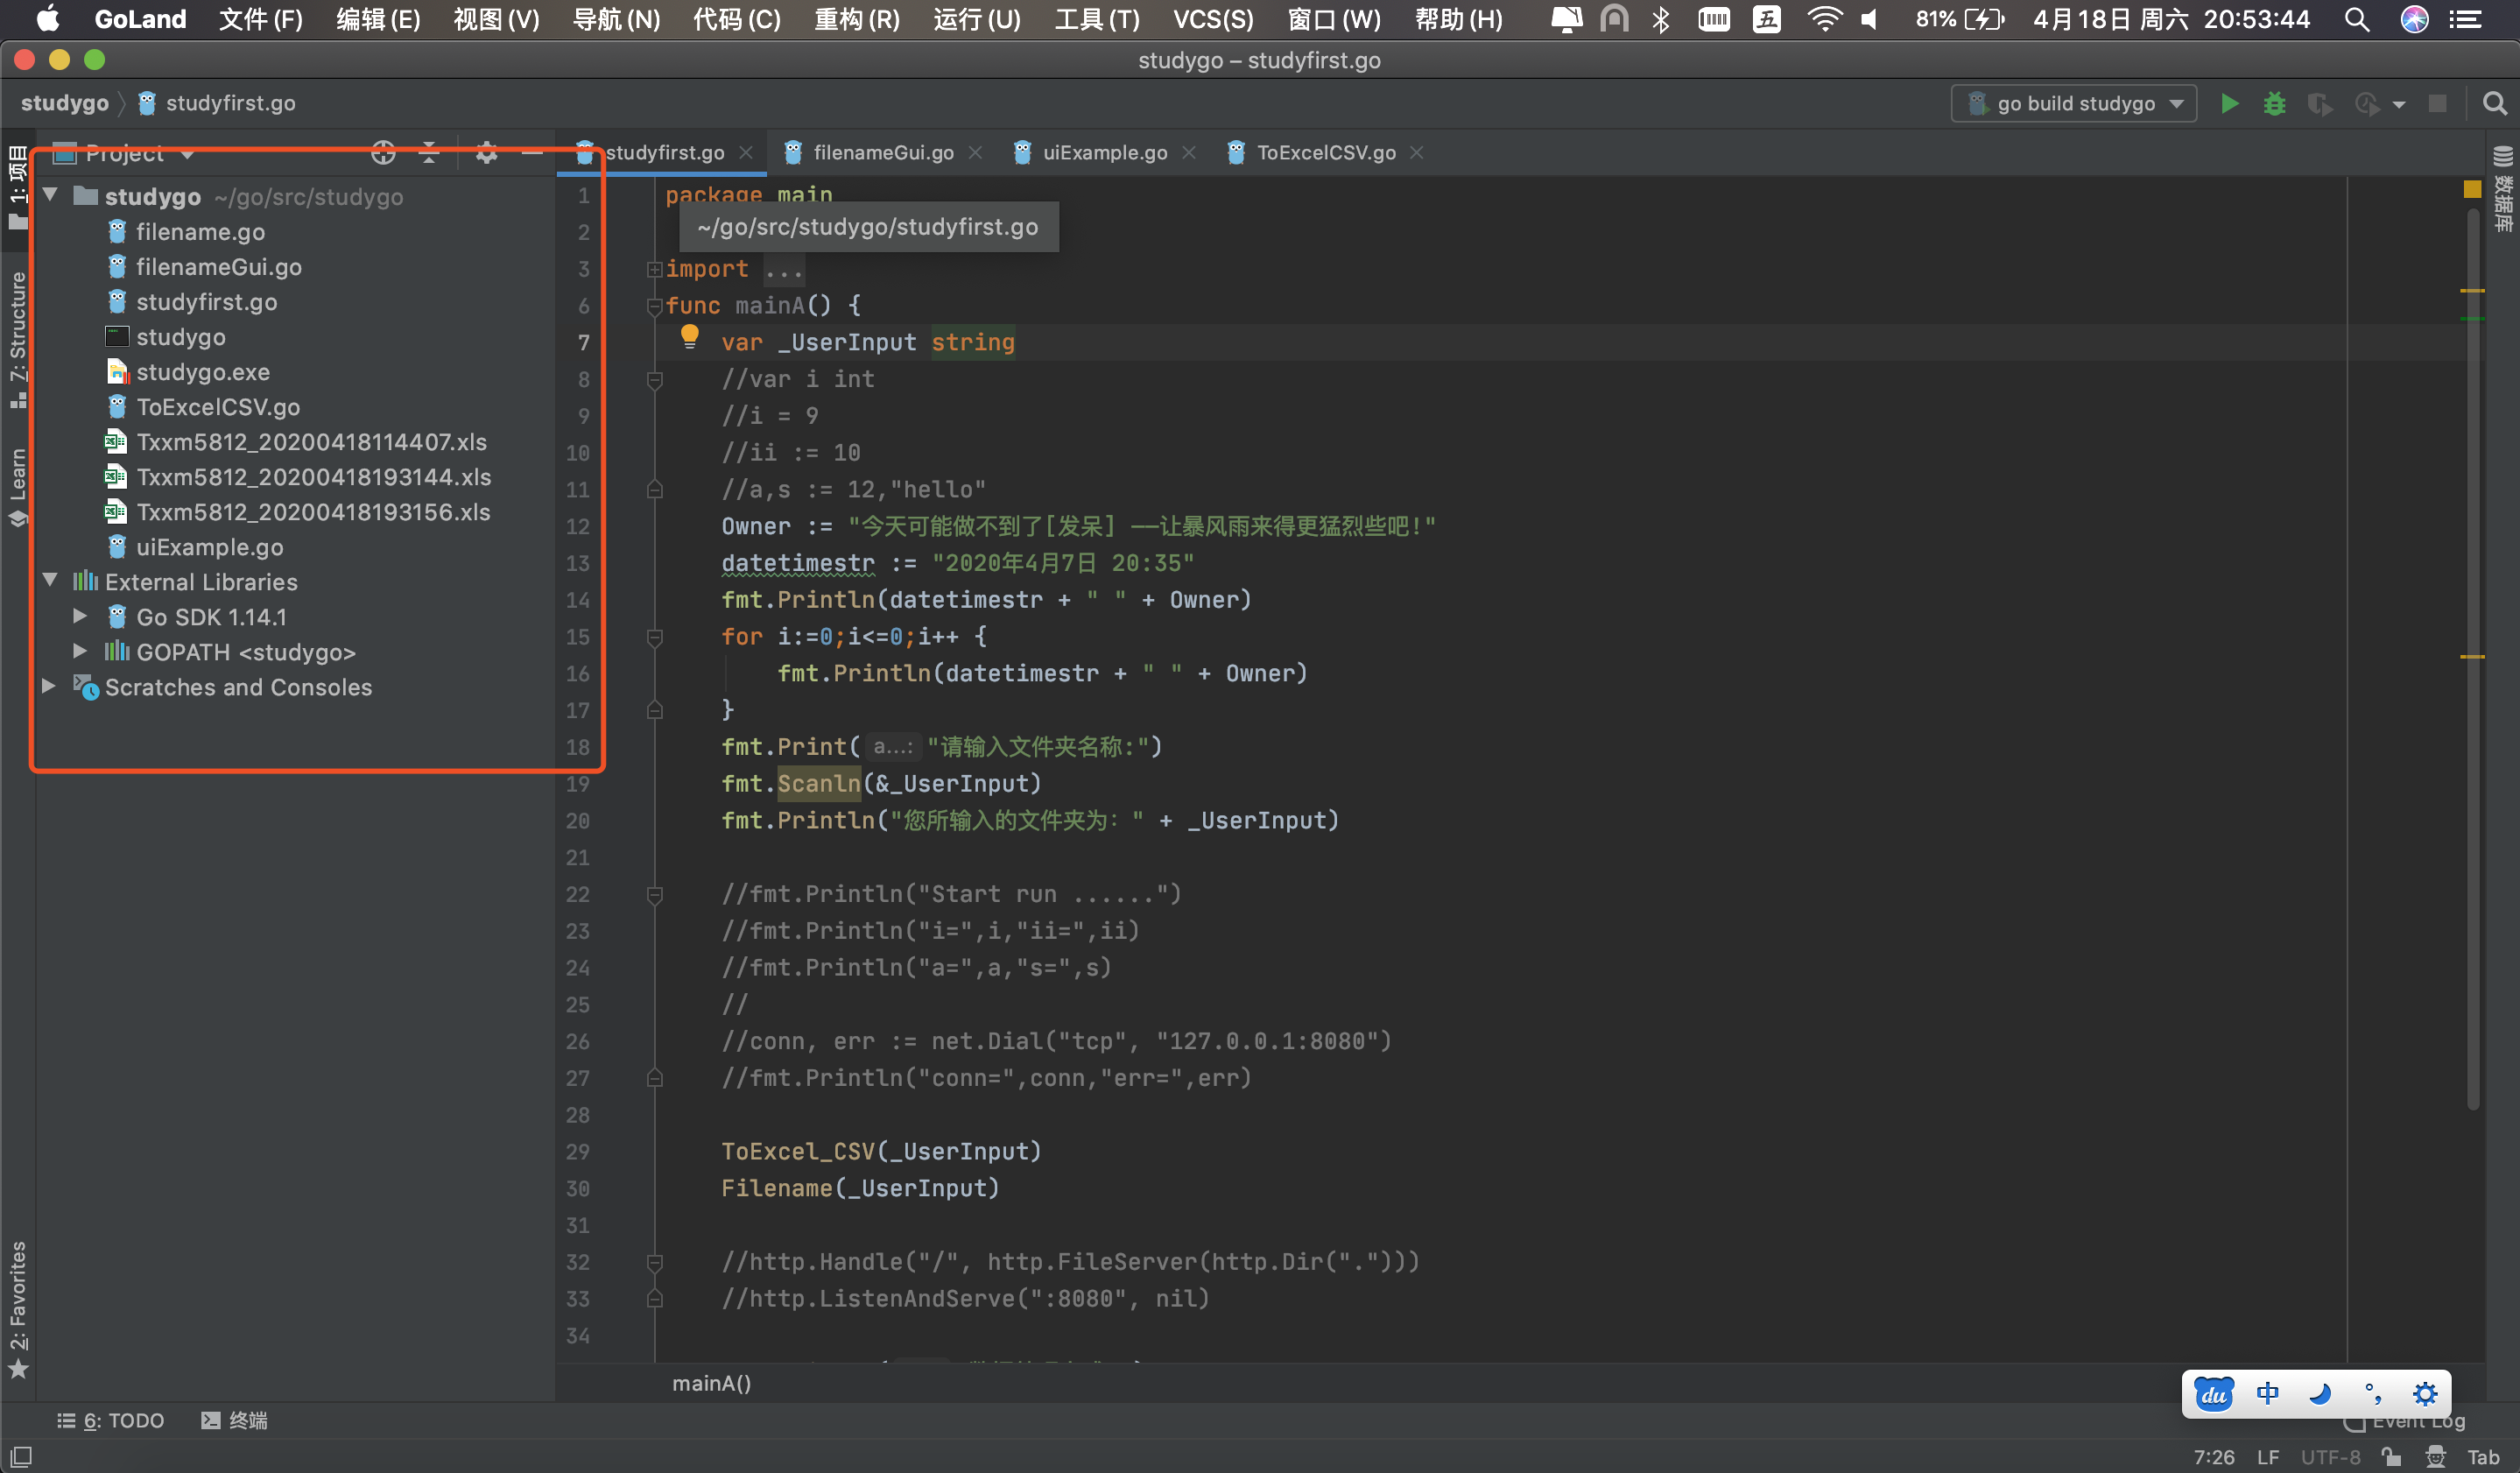
Task: Expand the Go SDK 1.14.1 node
Action: 80,617
